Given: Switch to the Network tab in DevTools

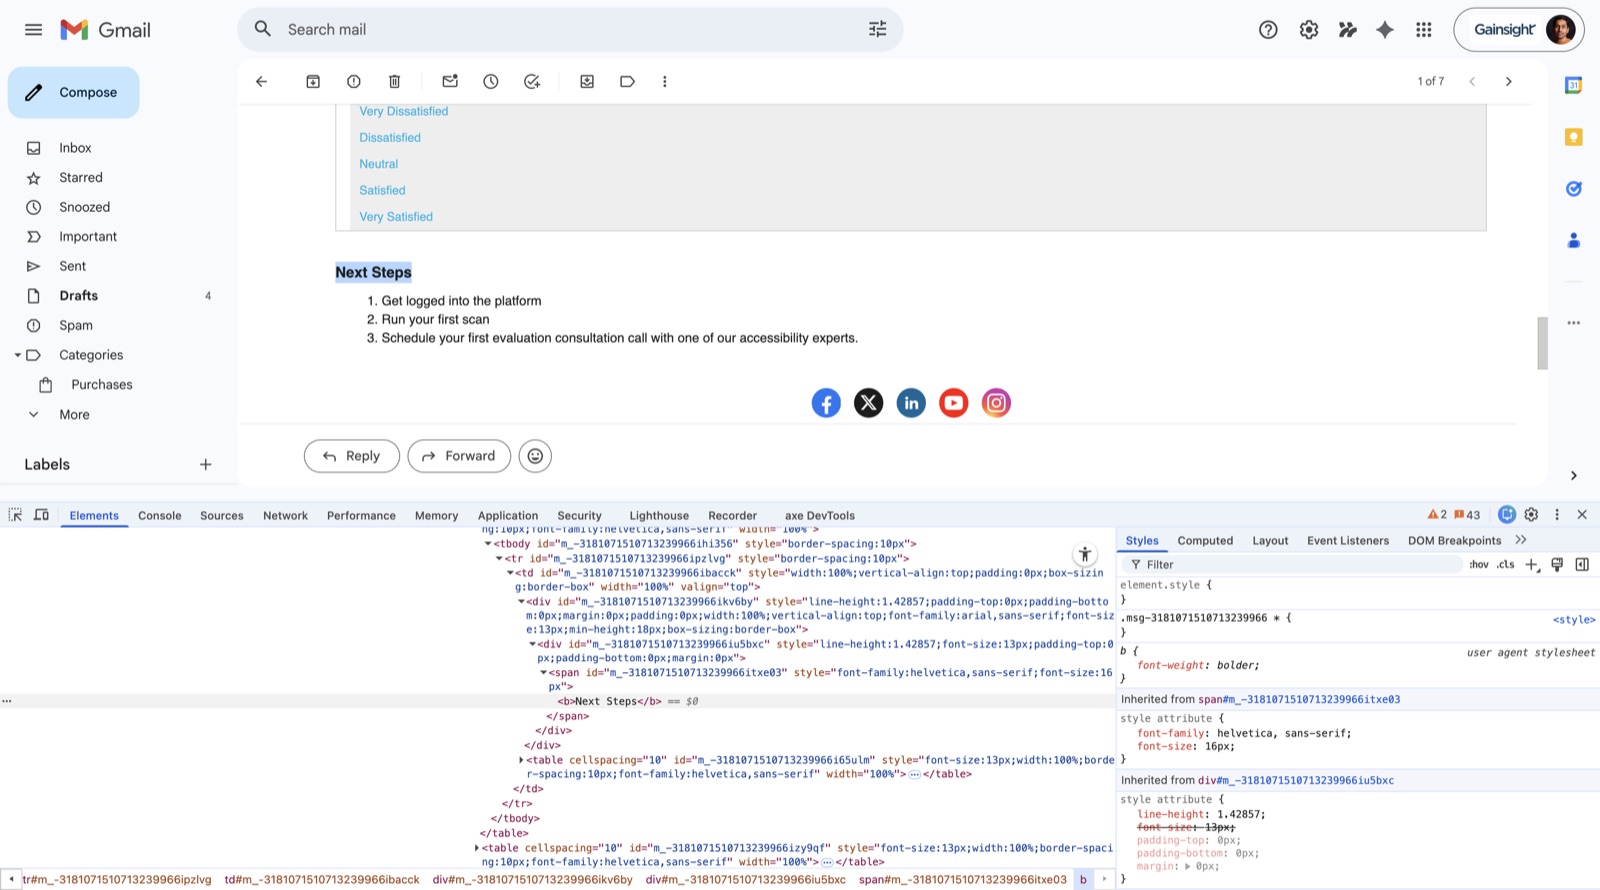Looking at the screenshot, I should [285, 516].
